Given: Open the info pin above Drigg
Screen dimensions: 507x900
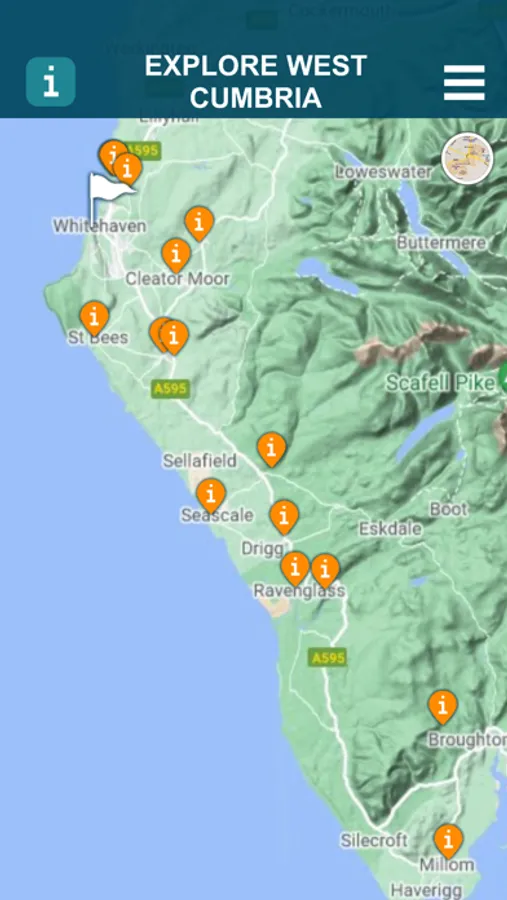Looking at the screenshot, I should click(x=284, y=517).
